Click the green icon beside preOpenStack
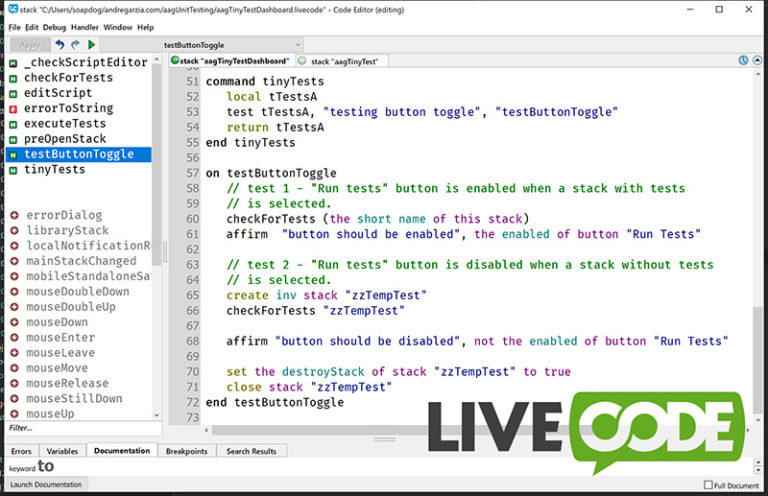Viewport: 768px width, 496px height. (12, 139)
